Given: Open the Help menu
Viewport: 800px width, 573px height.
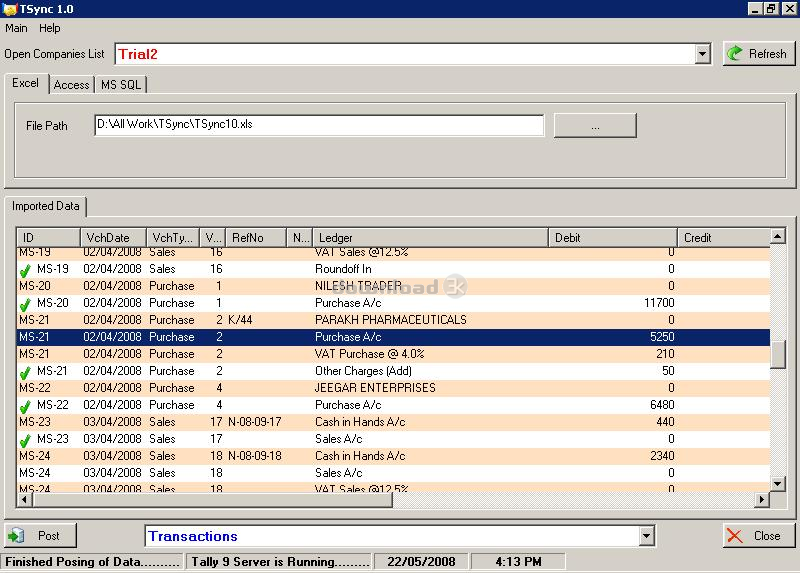Looking at the screenshot, I should (49, 28).
